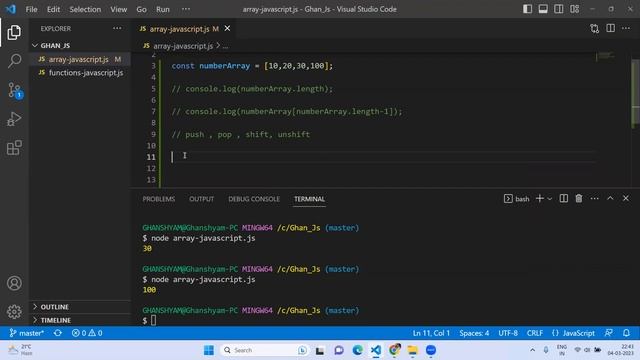Open Source Control view with badge

click(14, 90)
